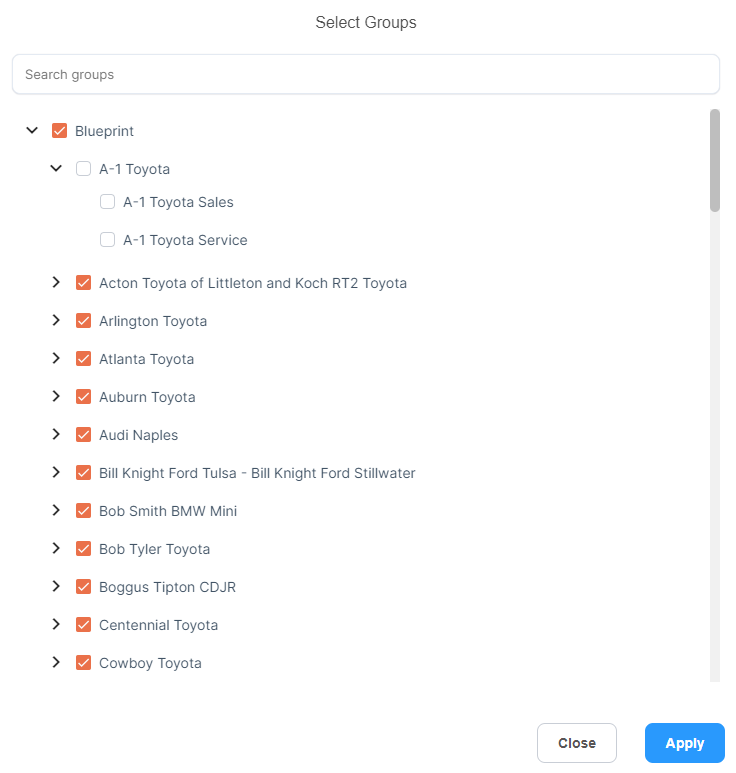Screen dimensions: 736x773
Task: Tick the A-1 Toyota Service checkbox
Action: [107, 240]
